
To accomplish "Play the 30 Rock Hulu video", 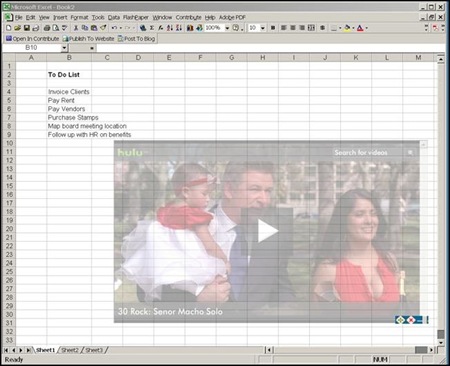I will click(267, 231).
